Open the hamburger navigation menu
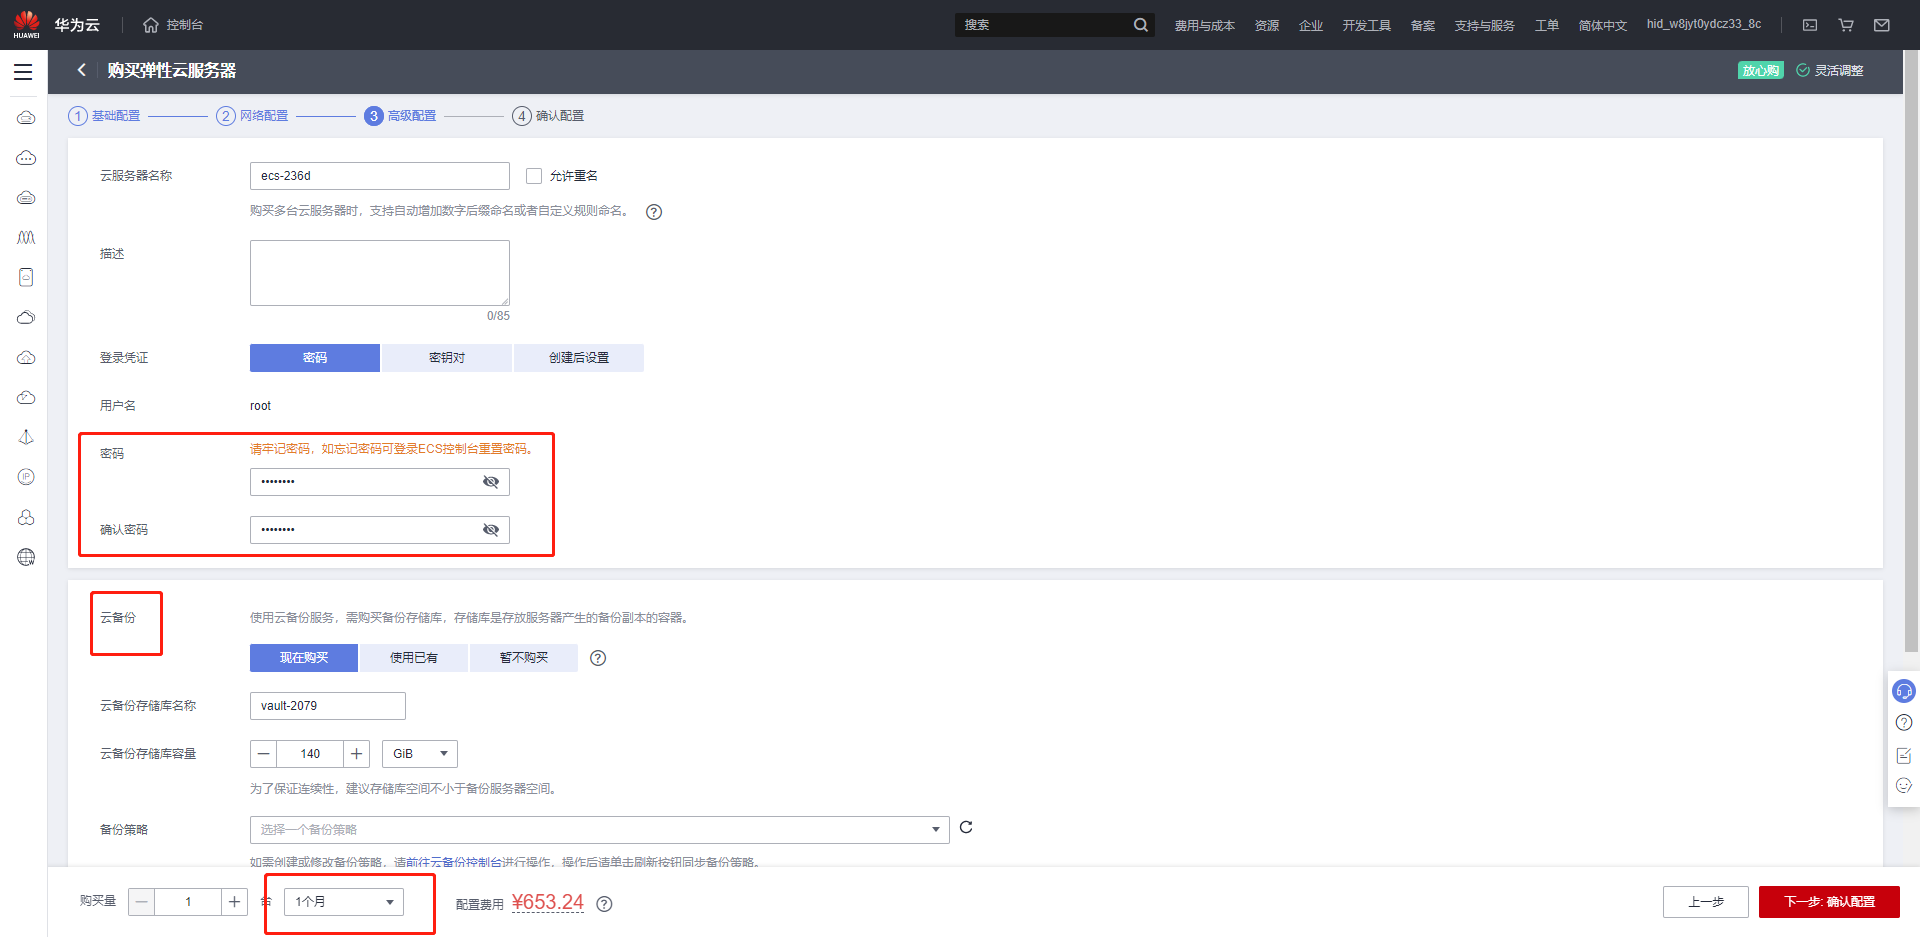Viewport: 1920px width, 937px height. [x=23, y=72]
